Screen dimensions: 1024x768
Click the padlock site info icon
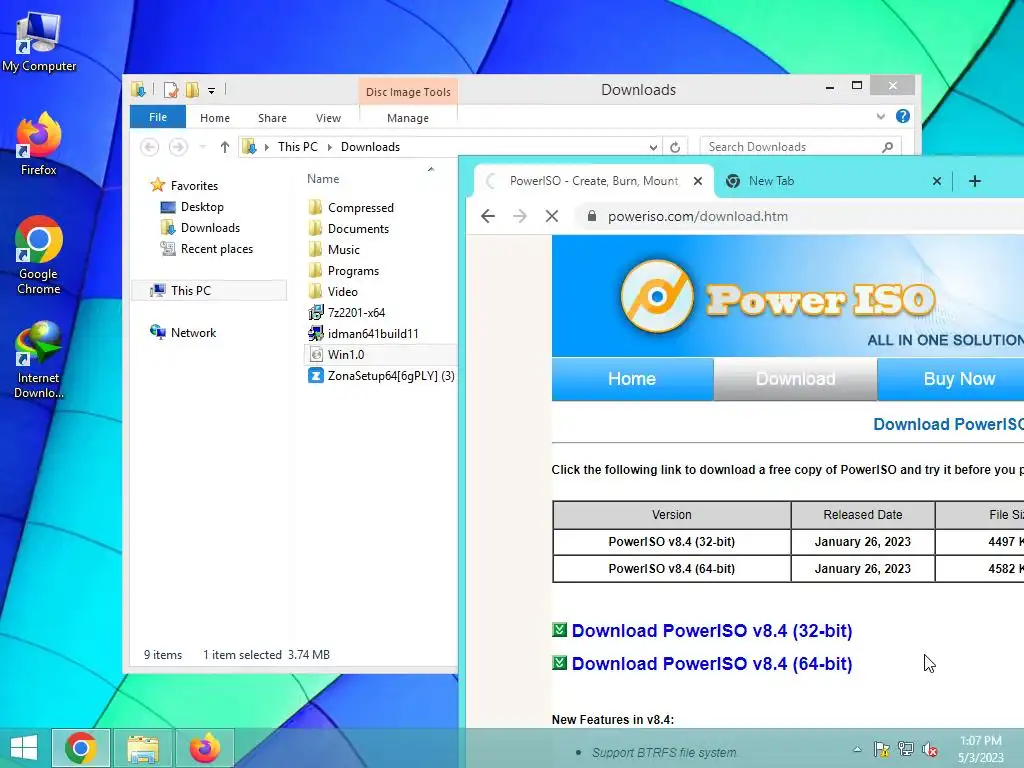click(x=592, y=216)
